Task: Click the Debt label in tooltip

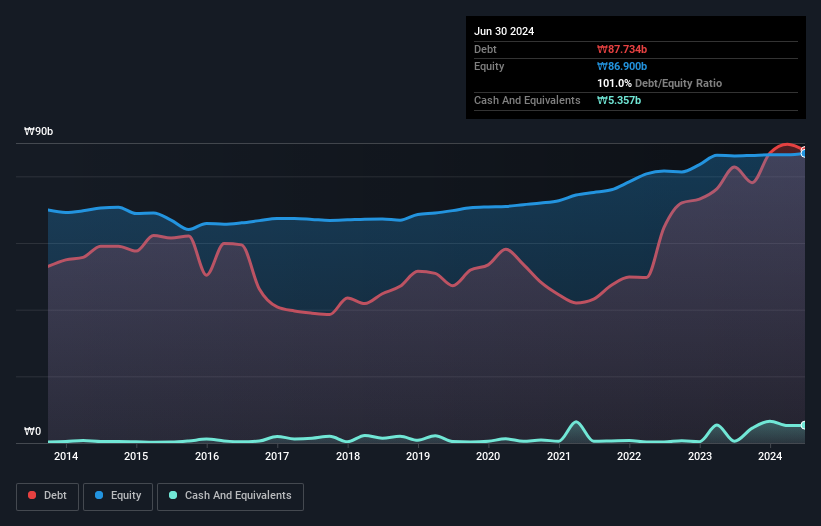Action: (x=485, y=49)
